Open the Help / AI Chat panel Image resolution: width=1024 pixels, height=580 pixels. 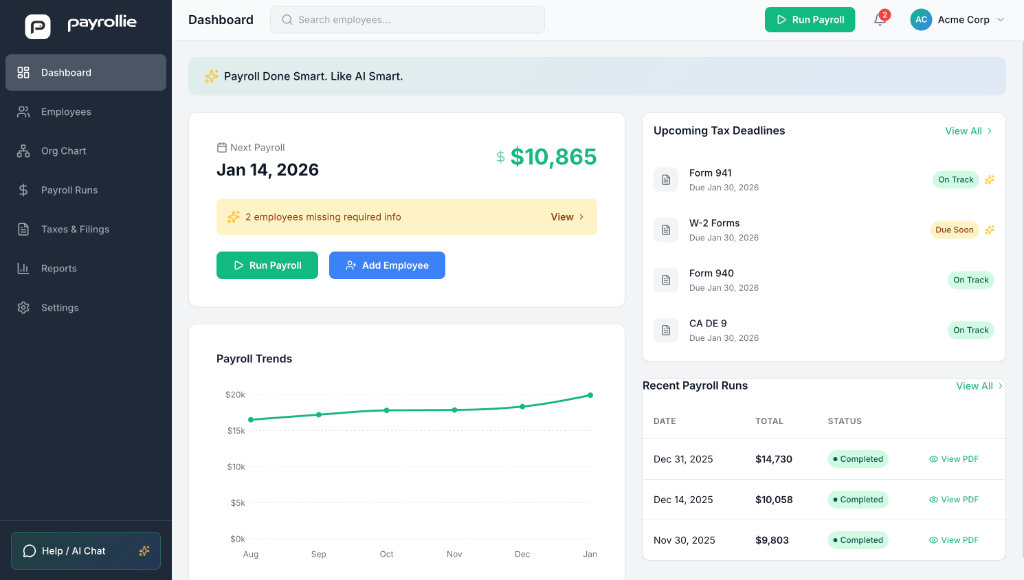tap(85, 551)
